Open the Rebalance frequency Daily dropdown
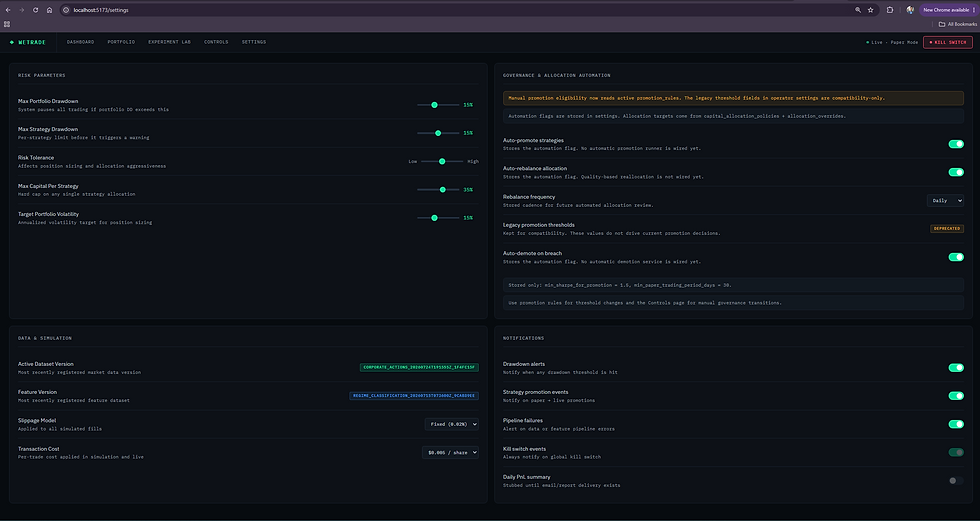This screenshot has height=521, width=980. 945,201
